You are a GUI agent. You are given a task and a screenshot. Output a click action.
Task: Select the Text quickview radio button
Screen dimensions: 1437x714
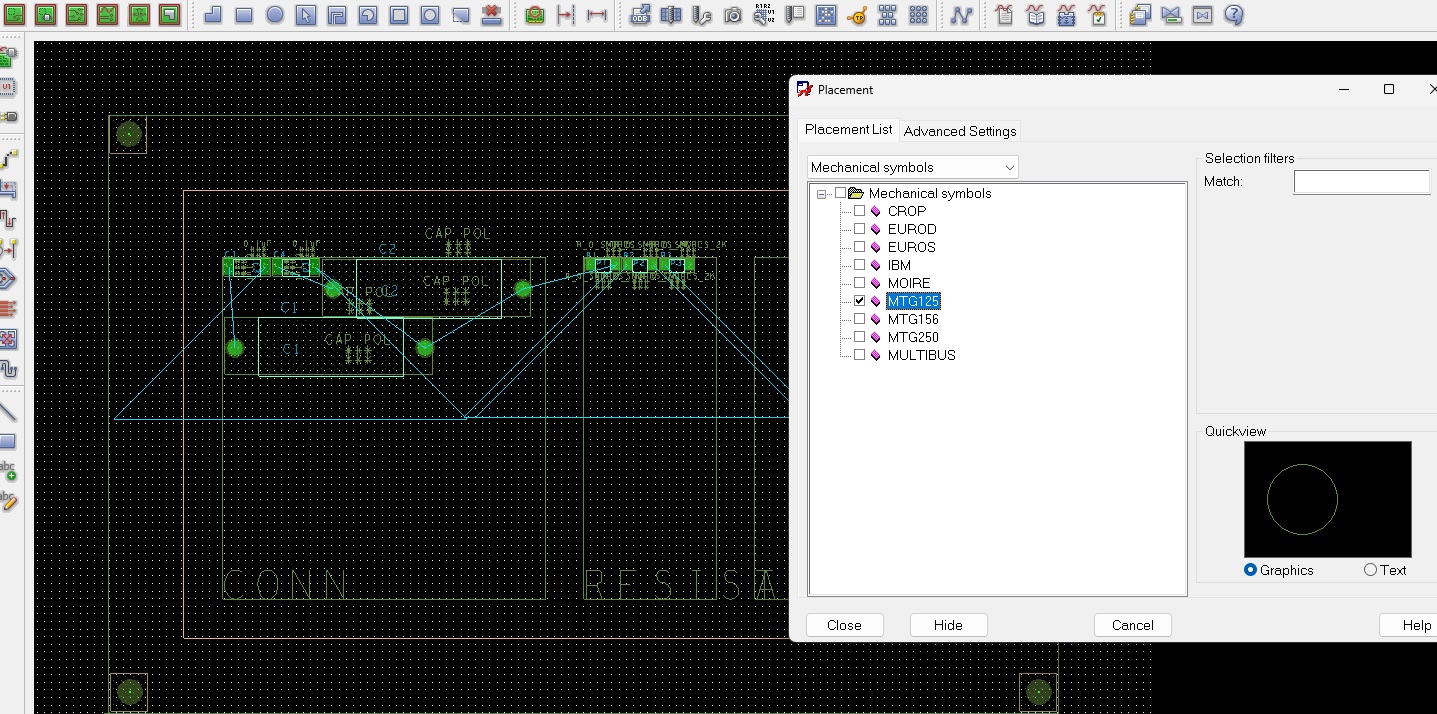pos(1370,570)
